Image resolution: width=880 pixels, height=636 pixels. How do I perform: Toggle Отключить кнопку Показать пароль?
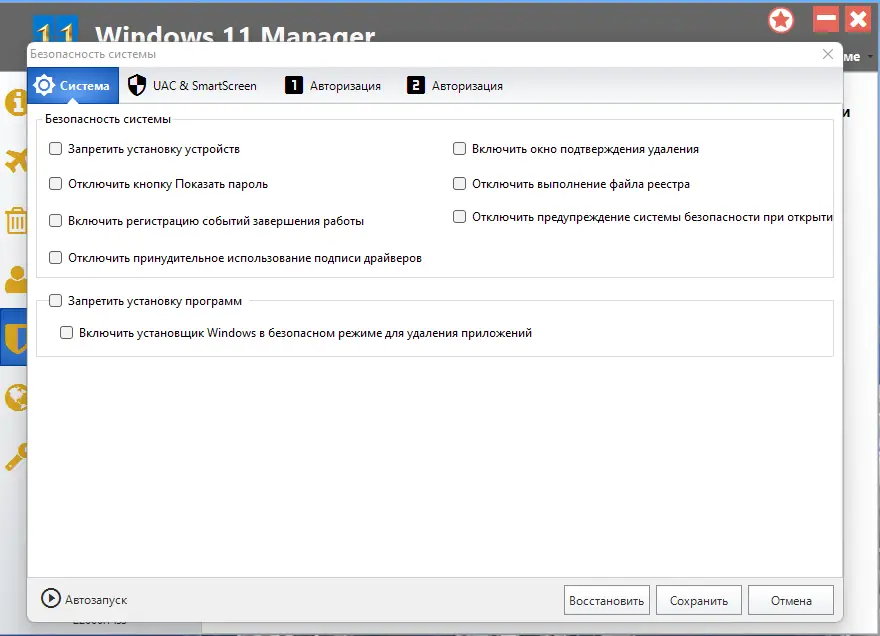56,184
